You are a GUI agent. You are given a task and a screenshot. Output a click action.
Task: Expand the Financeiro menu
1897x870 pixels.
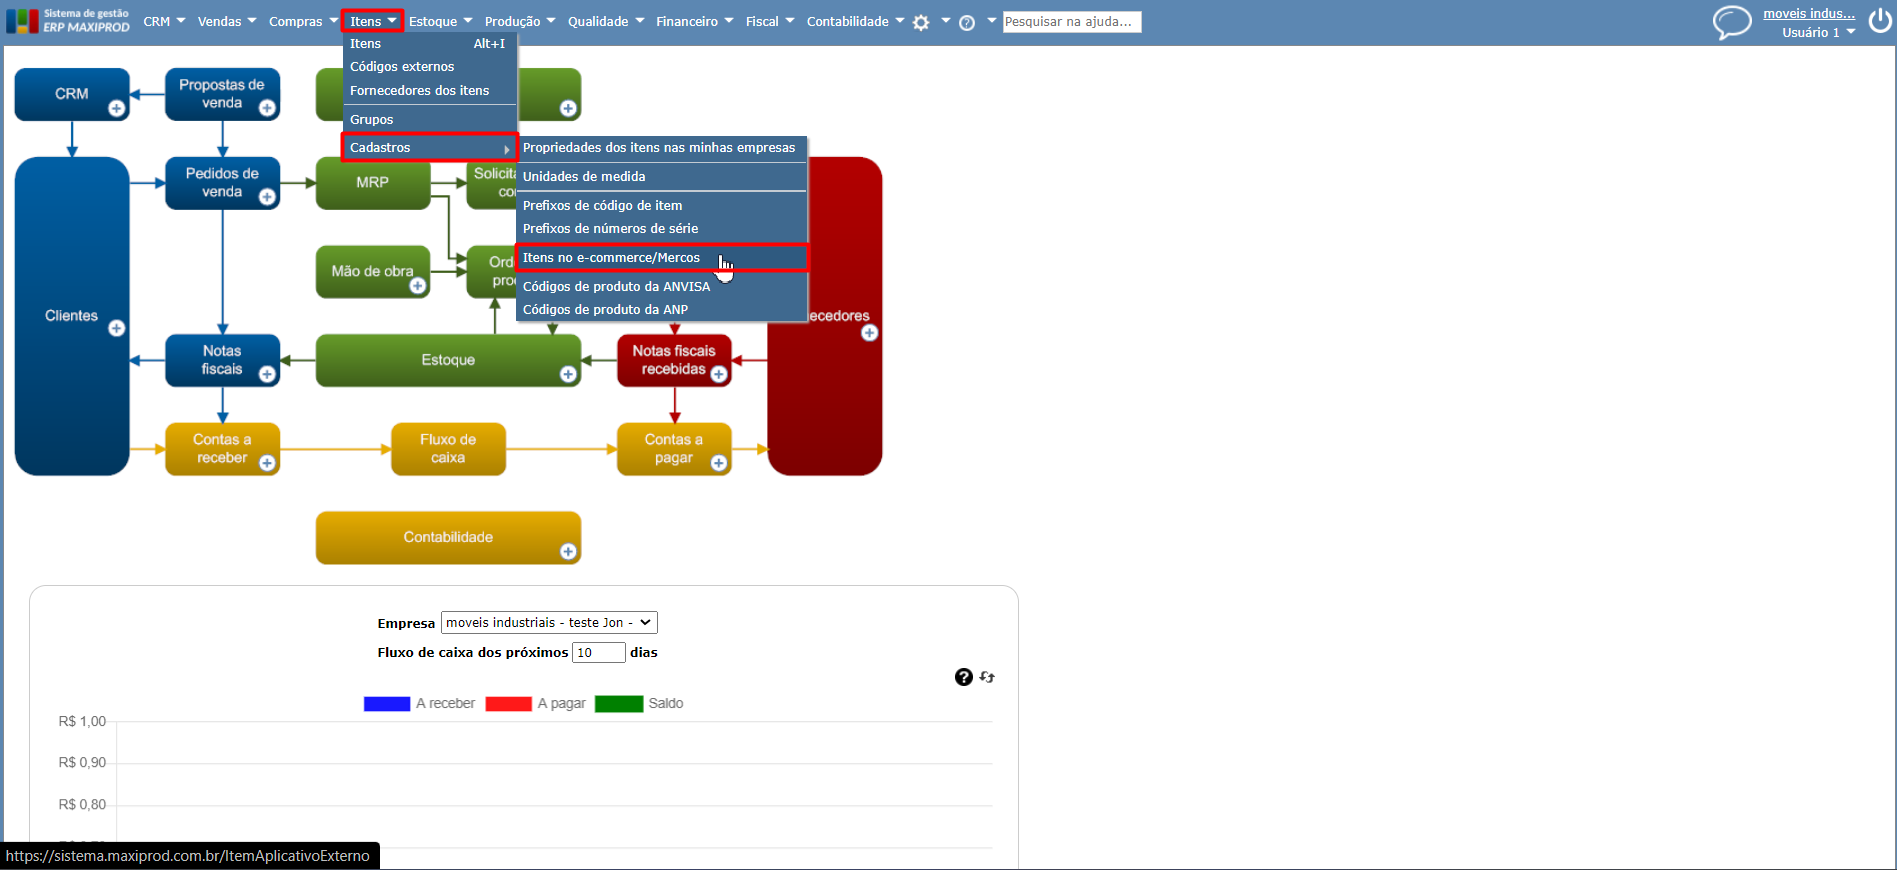(695, 21)
